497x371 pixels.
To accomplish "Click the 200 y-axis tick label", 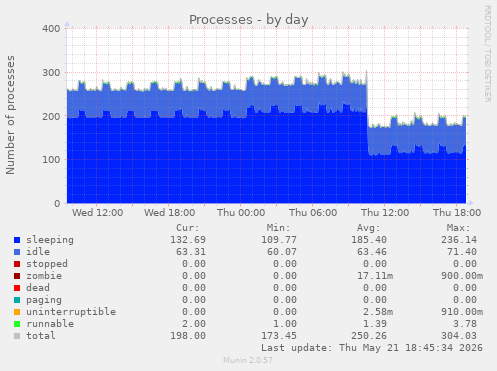I will pos(51,117).
